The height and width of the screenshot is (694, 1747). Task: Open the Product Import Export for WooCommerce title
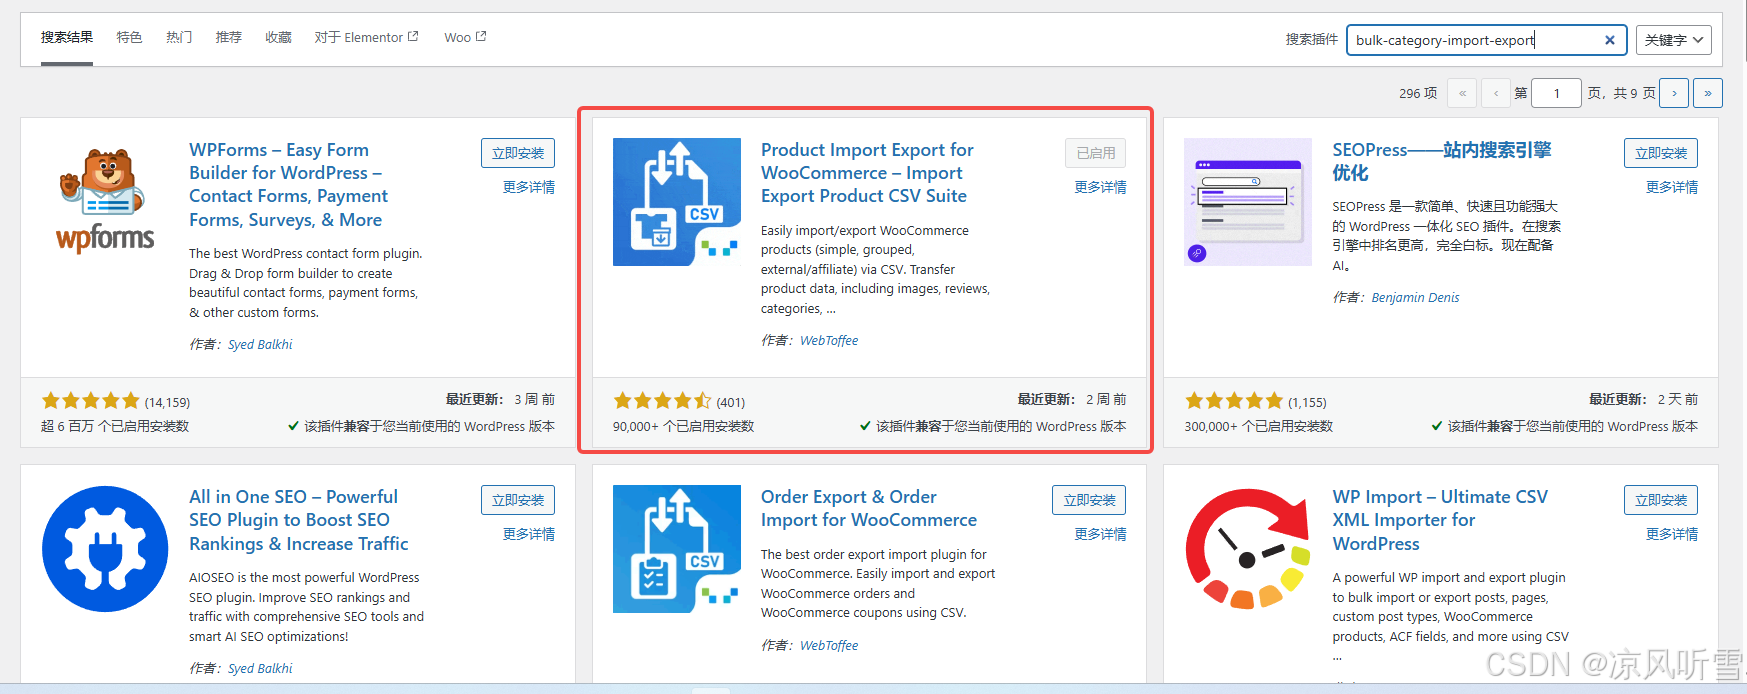click(x=867, y=173)
